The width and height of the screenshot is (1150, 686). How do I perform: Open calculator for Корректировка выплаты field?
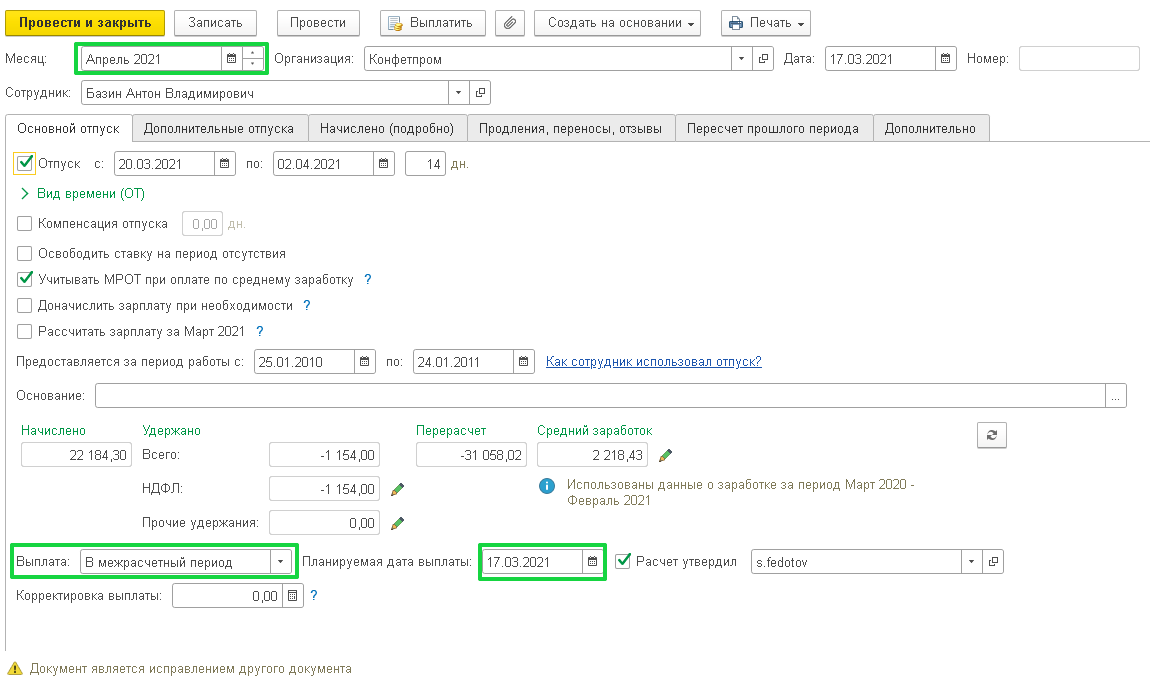[x=292, y=596]
